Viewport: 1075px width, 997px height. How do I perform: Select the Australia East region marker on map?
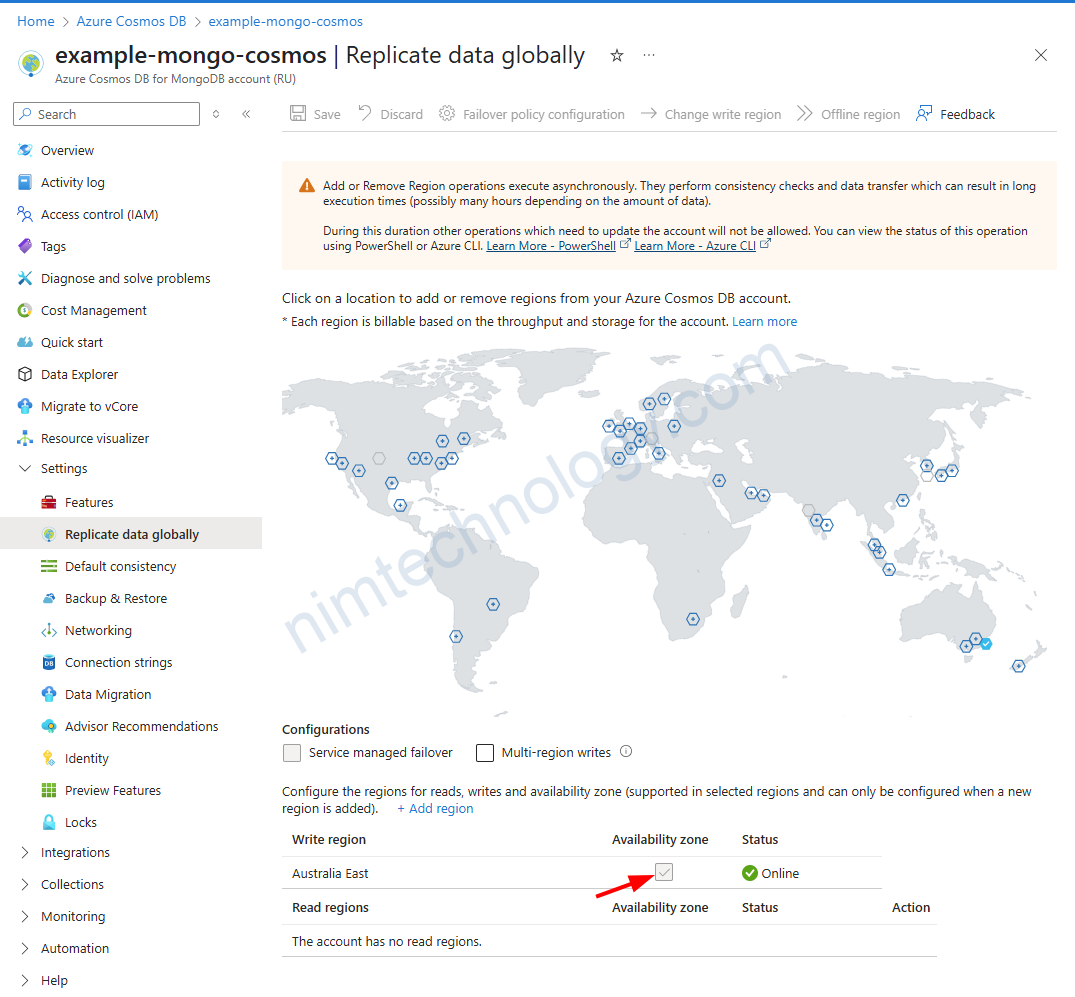tap(986, 643)
